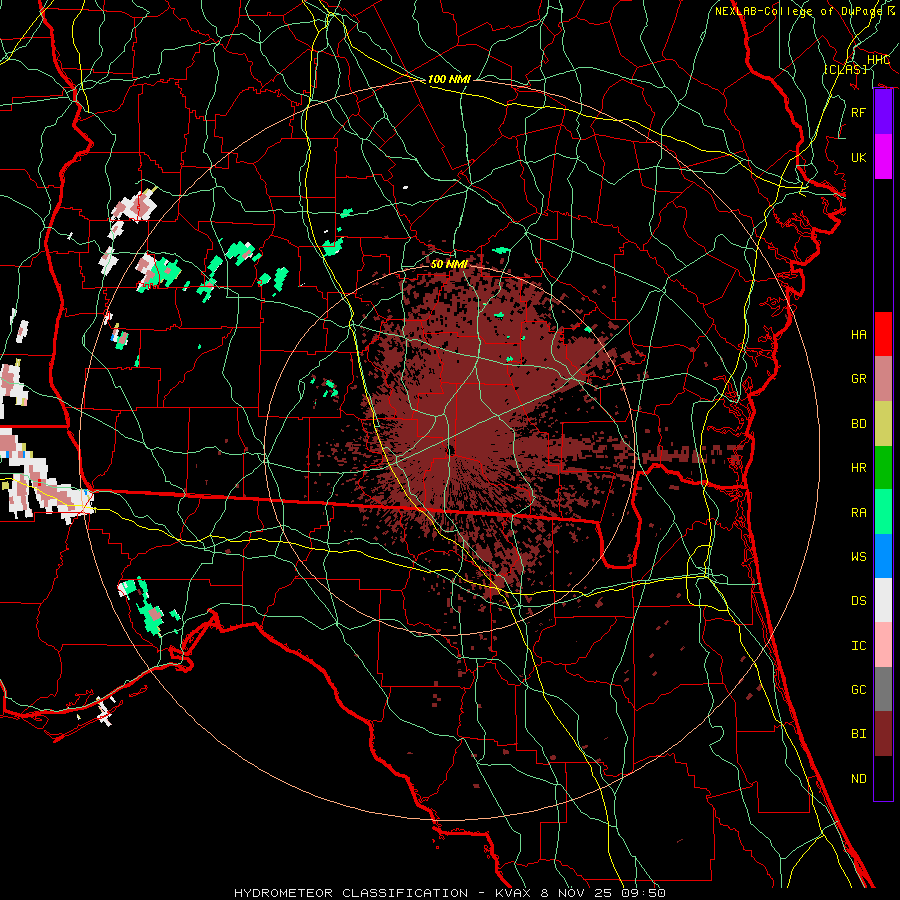Click the RF purple legend color swatch
This screenshot has width=900, height=900.
(883, 112)
